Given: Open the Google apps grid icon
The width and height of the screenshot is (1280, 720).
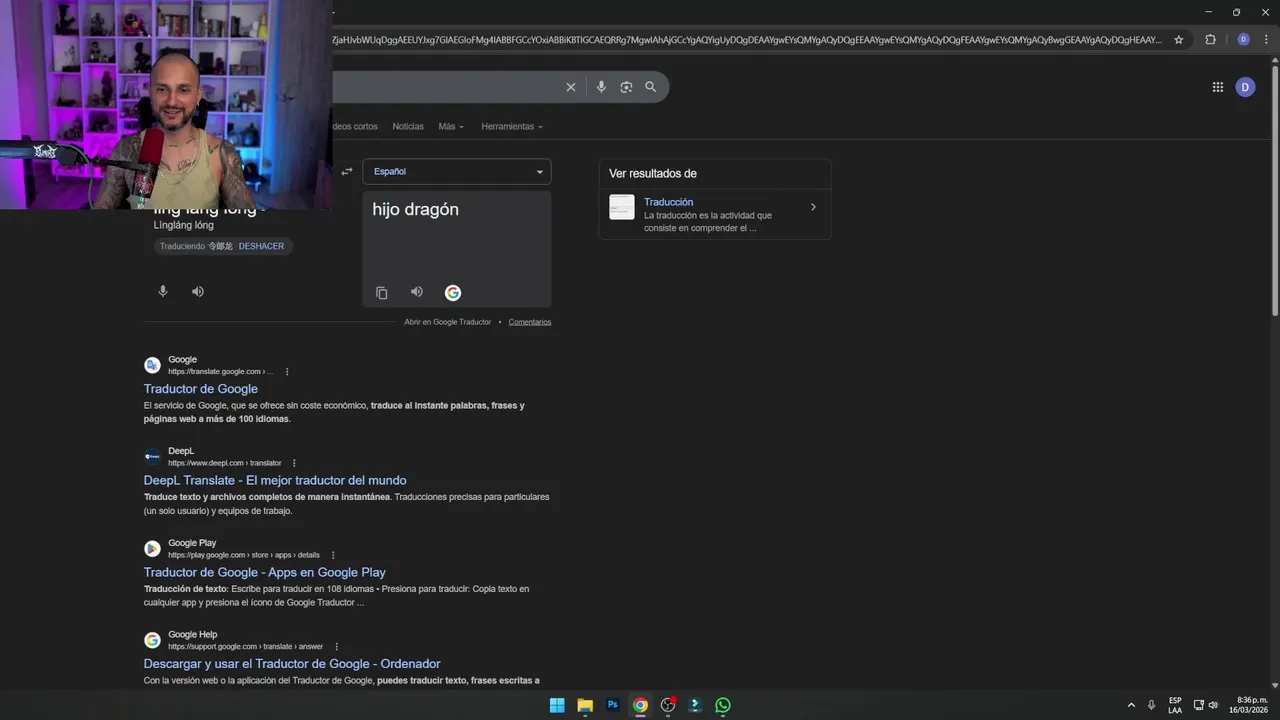Looking at the screenshot, I should (1218, 87).
